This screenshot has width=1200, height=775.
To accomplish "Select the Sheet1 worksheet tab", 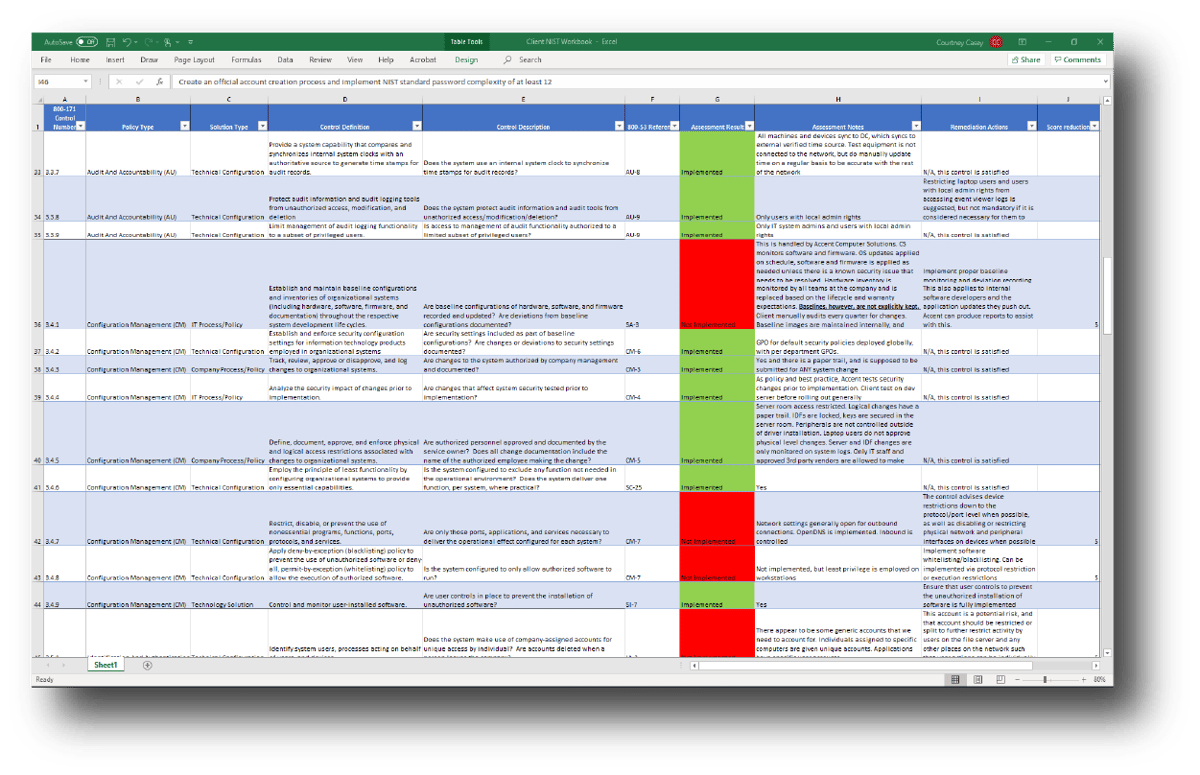I will pyautogui.click(x=105, y=665).
